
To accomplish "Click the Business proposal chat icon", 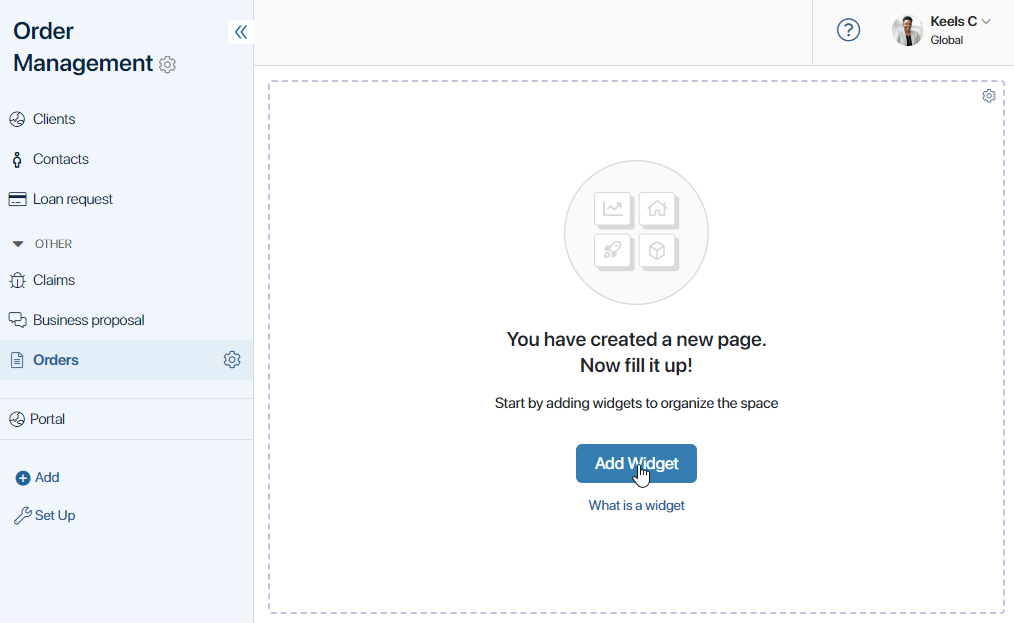I will click(17, 320).
